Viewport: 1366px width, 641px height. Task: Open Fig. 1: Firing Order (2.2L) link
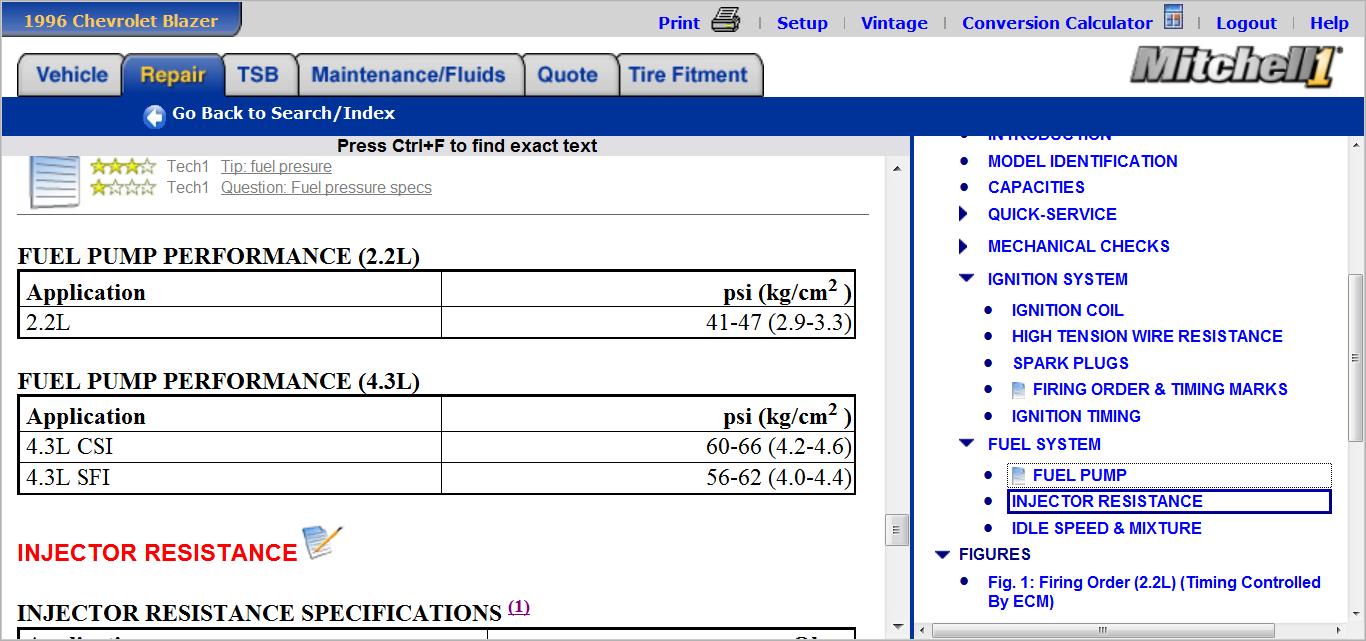pos(1154,592)
